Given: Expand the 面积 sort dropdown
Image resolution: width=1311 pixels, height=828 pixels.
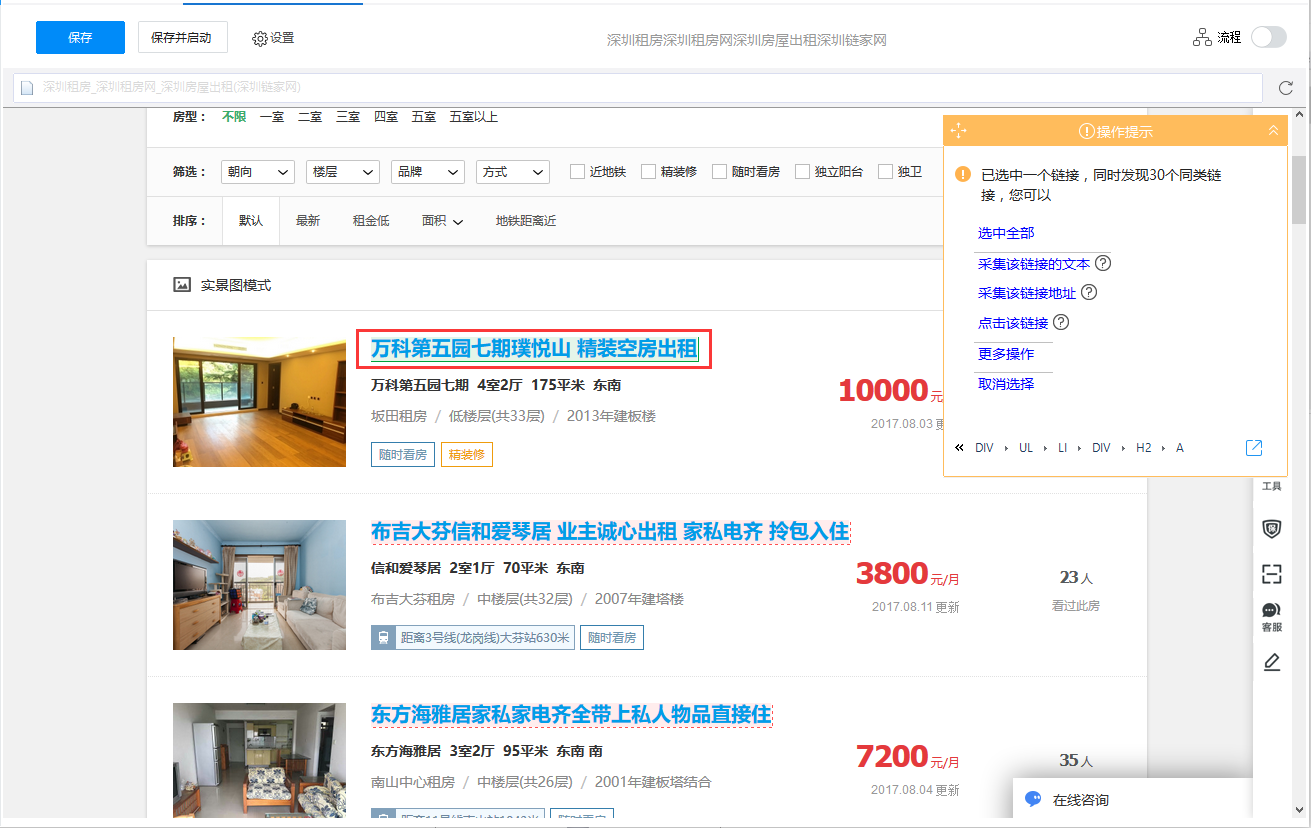Looking at the screenshot, I should (442, 221).
